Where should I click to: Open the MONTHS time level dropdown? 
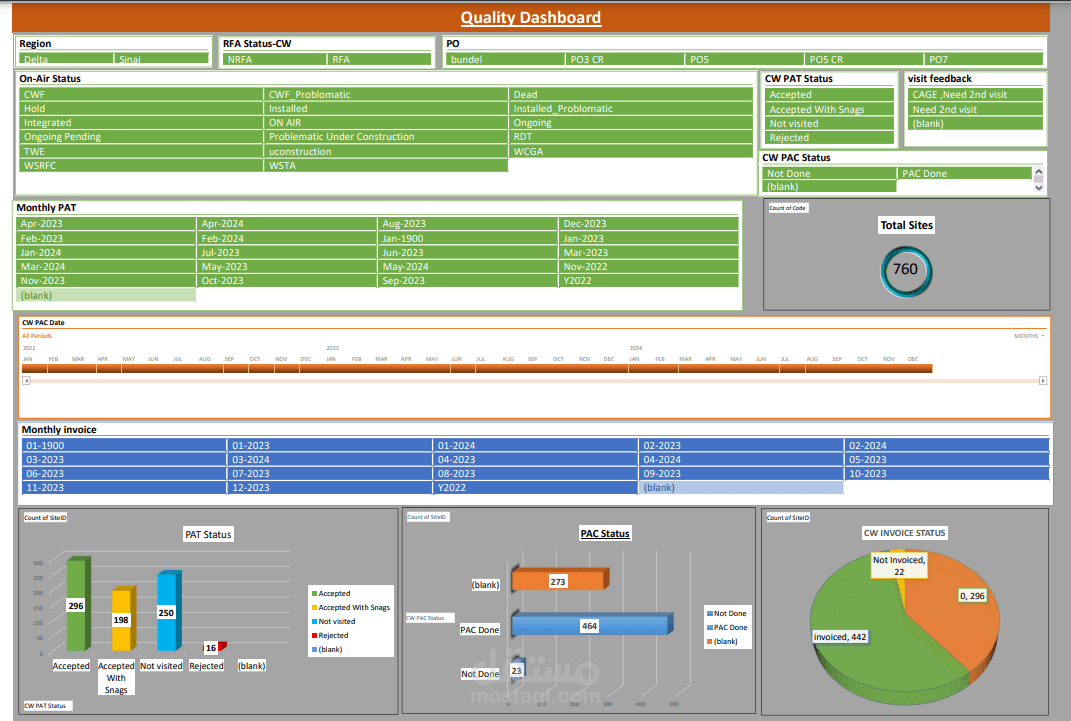point(1029,336)
